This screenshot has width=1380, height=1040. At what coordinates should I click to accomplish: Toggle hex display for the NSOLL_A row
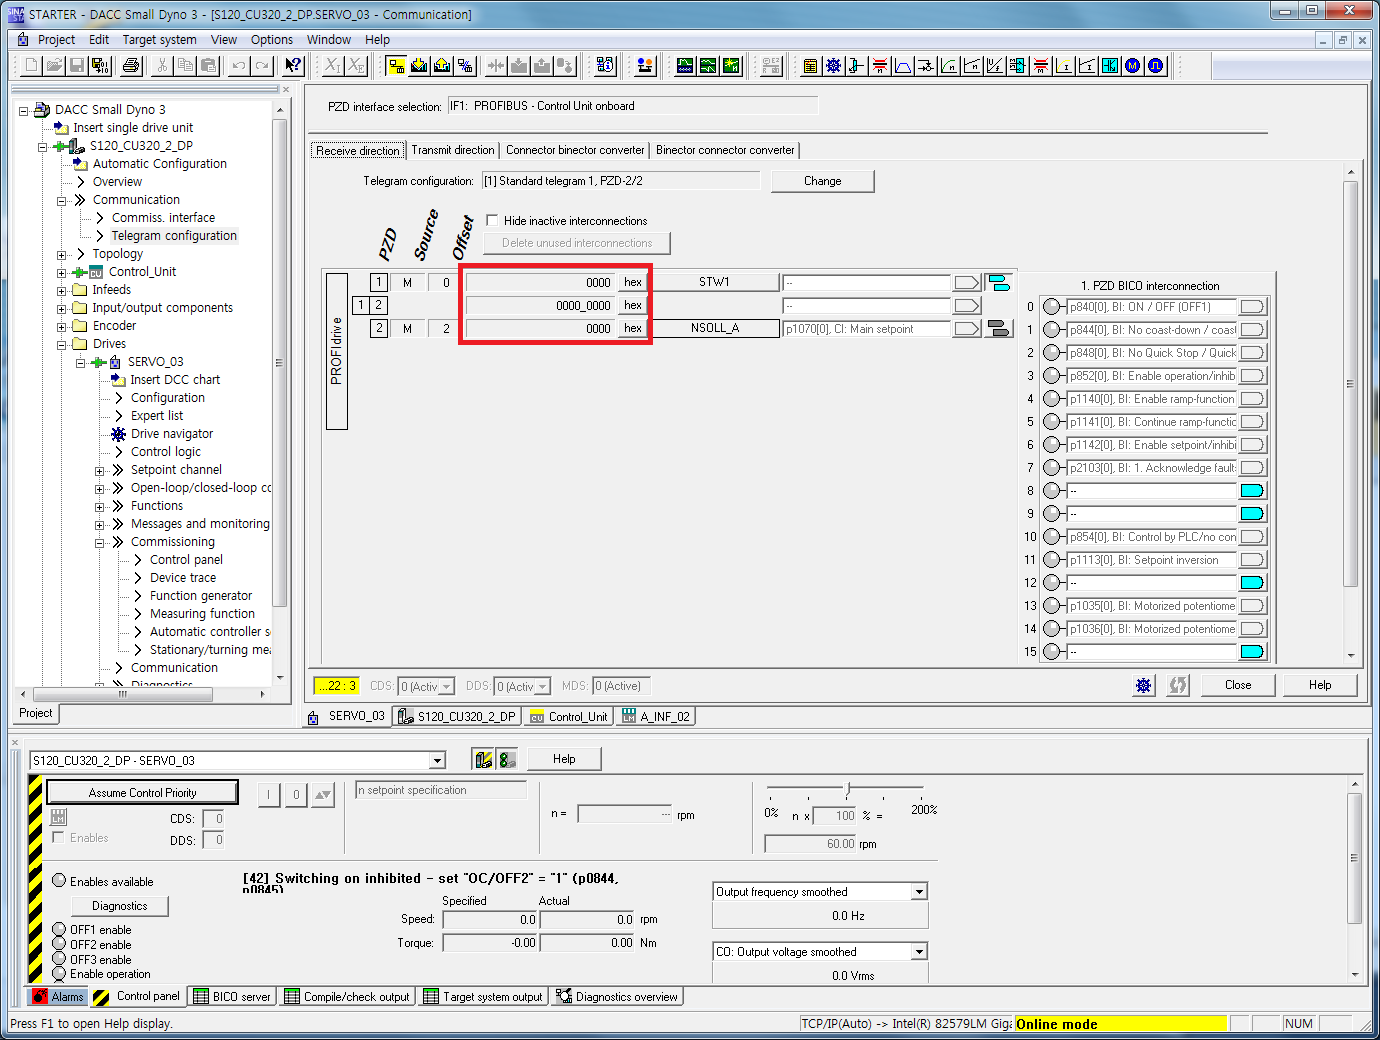click(633, 328)
